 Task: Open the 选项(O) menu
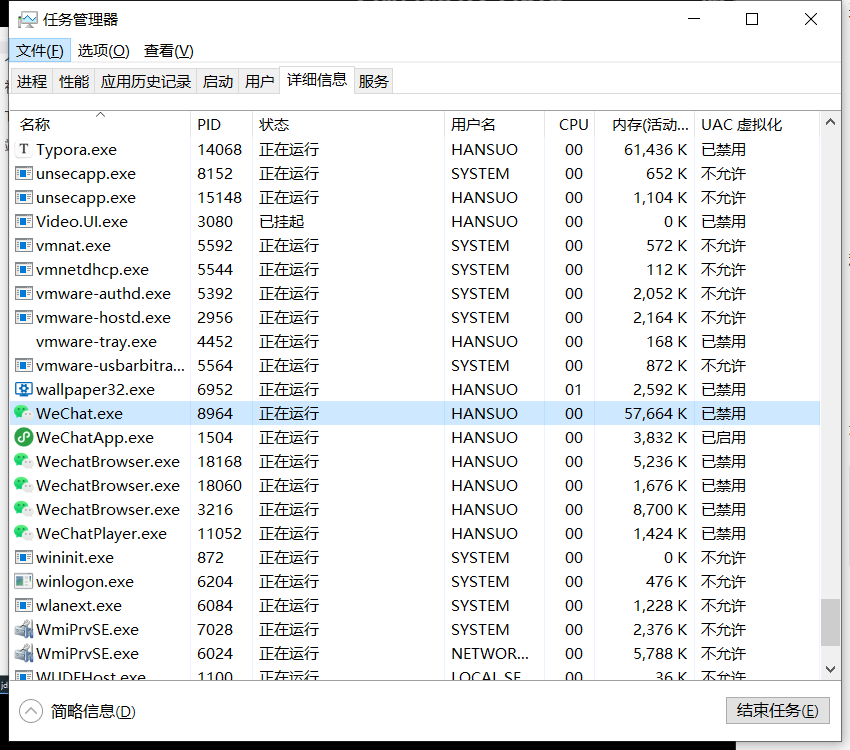(104, 50)
